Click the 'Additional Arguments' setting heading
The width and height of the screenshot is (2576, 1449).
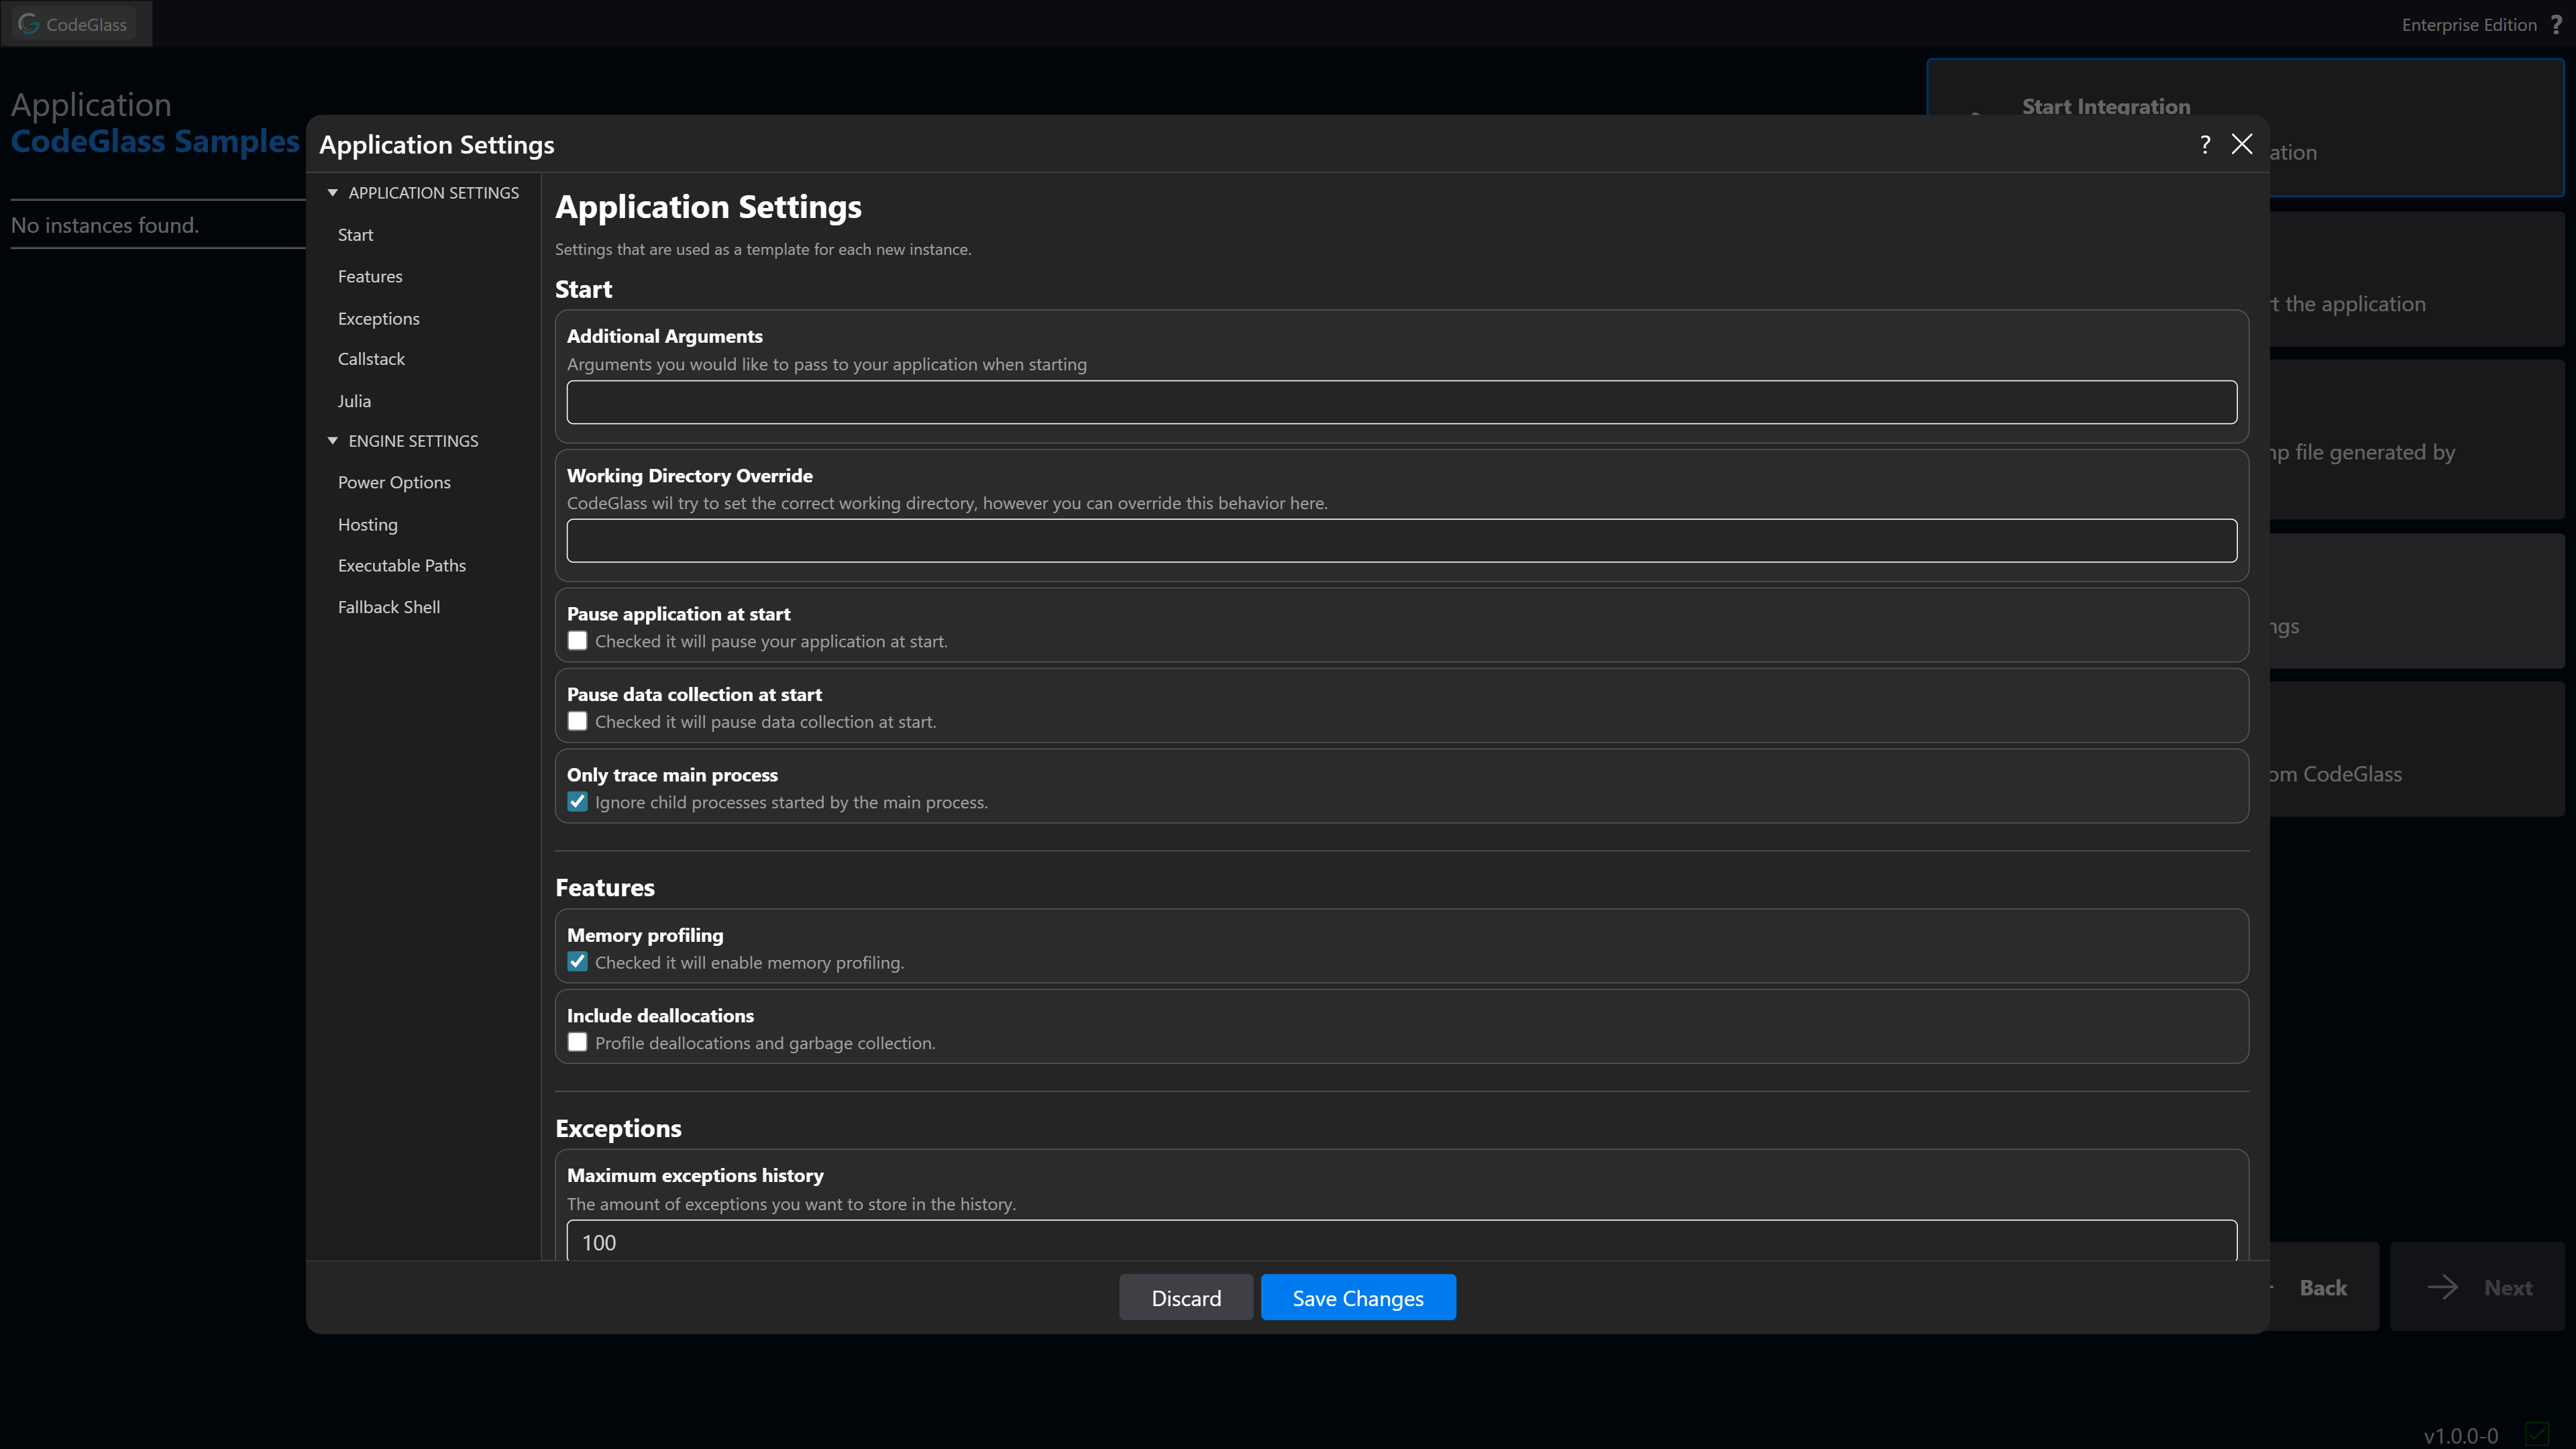[664, 336]
